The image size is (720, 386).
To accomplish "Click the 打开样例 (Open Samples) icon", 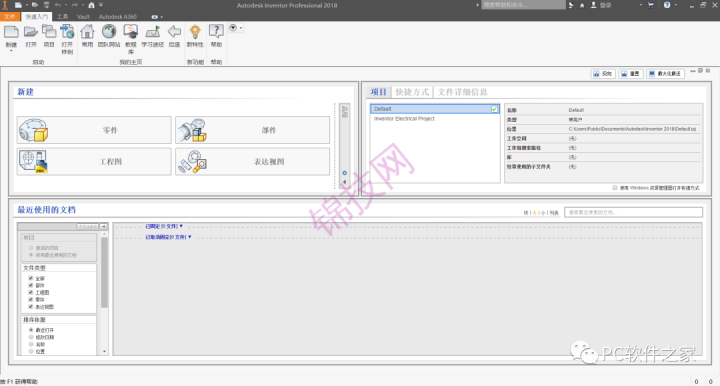I will 67,32.
